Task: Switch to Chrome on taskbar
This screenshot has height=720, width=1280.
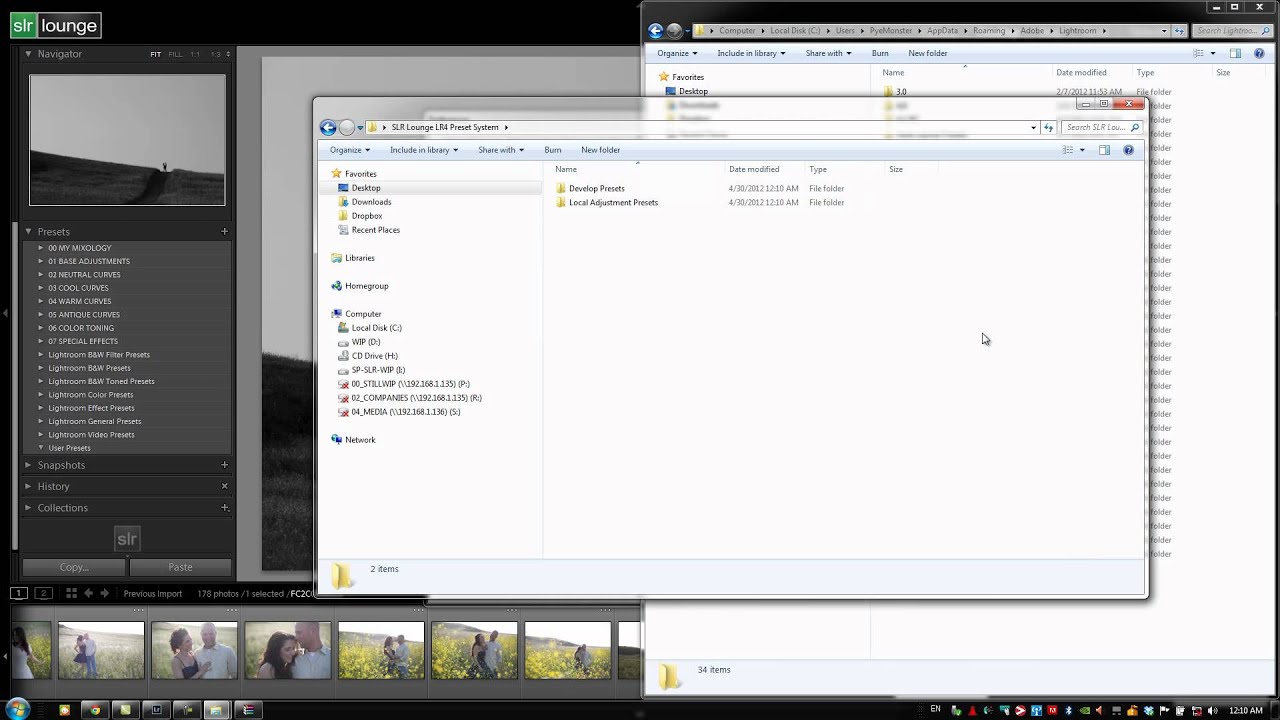Action: tap(95, 710)
